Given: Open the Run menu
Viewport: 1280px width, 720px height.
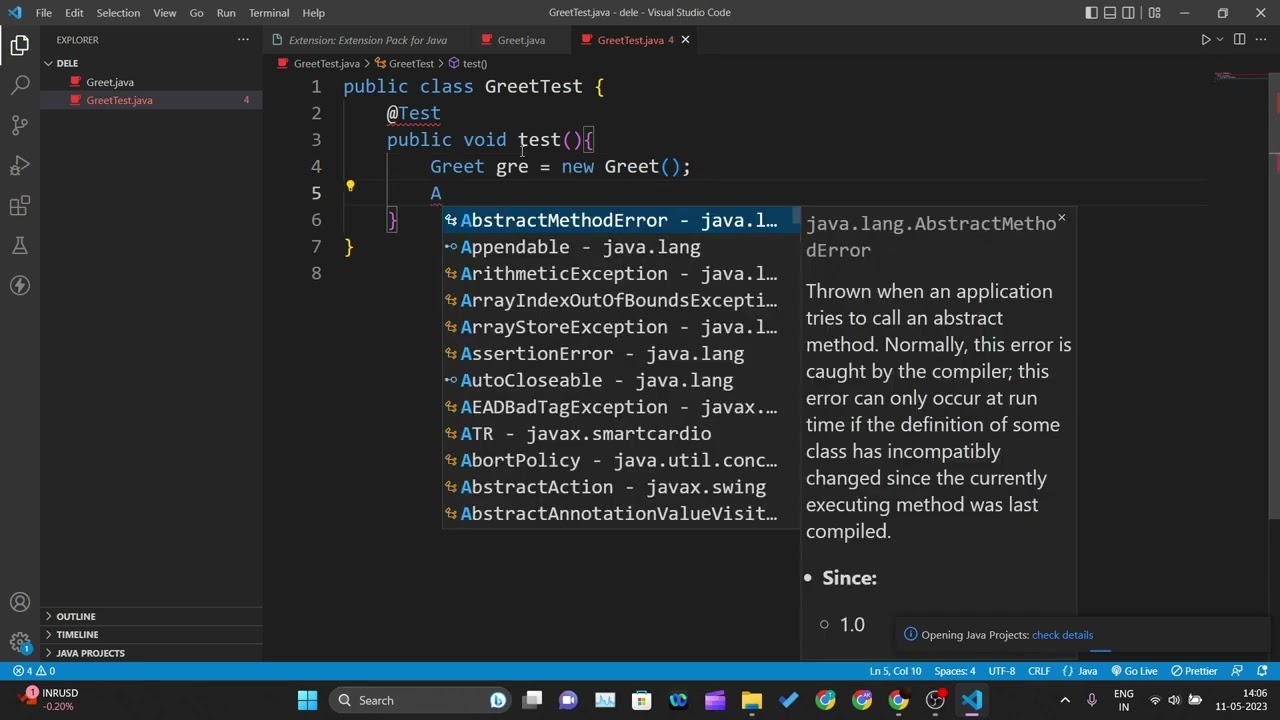Looking at the screenshot, I should tap(226, 13).
